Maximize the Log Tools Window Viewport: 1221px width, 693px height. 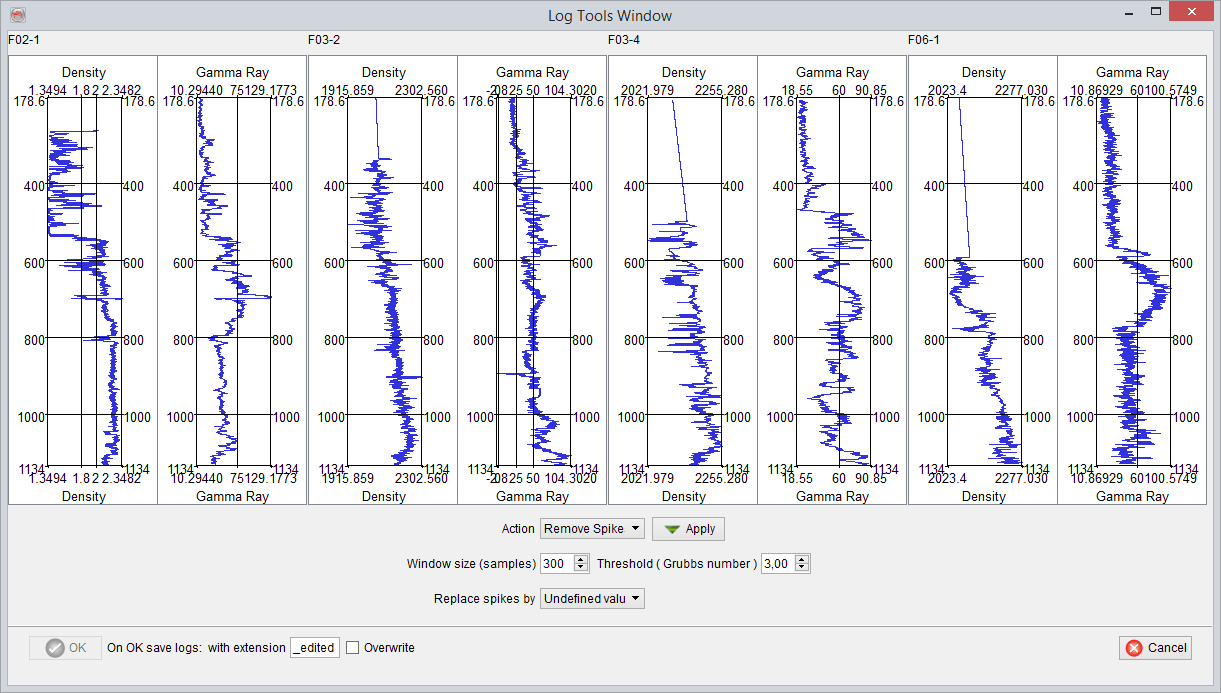click(1156, 11)
